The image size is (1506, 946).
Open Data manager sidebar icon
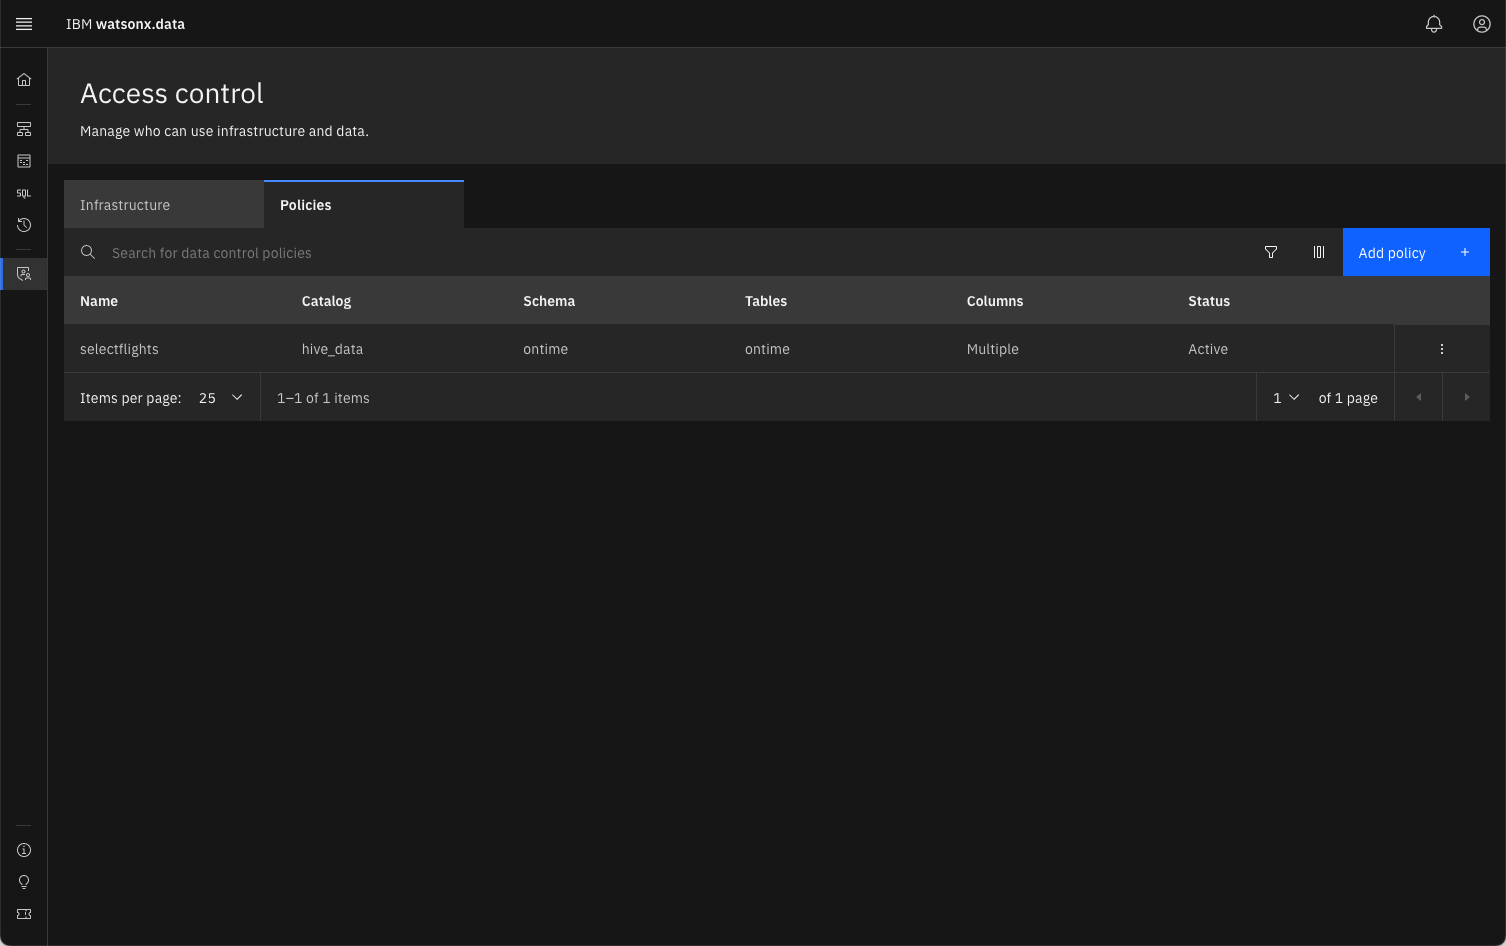point(24,161)
